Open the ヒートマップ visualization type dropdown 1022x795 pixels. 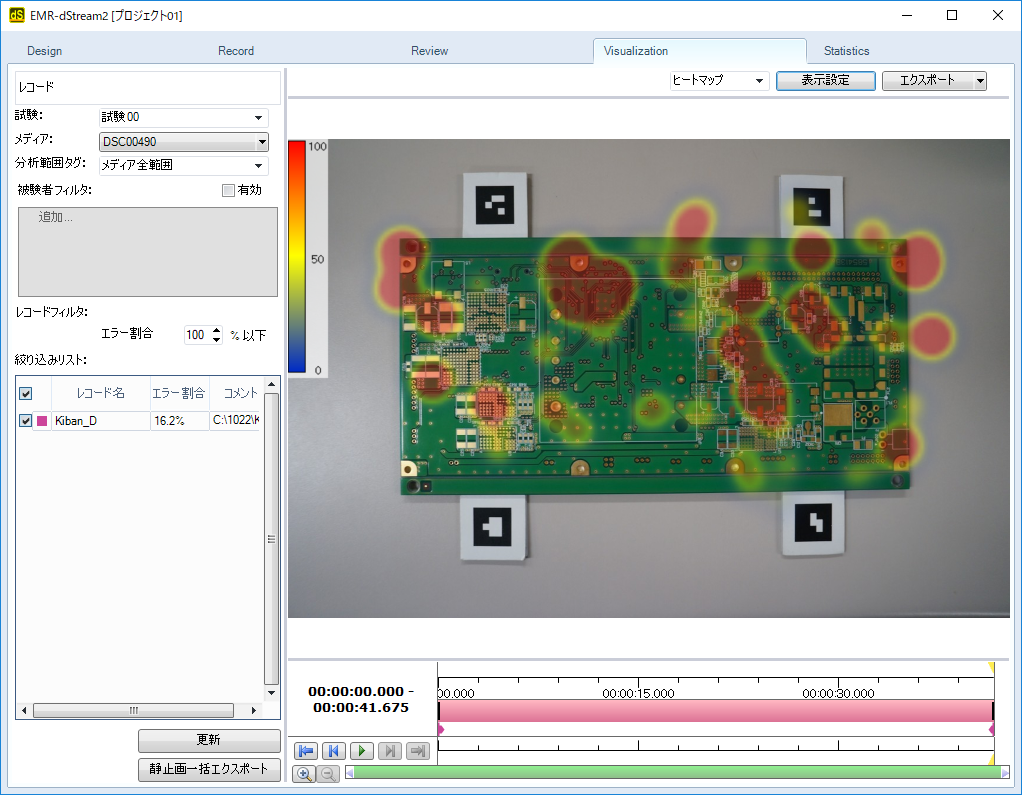click(719, 81)
